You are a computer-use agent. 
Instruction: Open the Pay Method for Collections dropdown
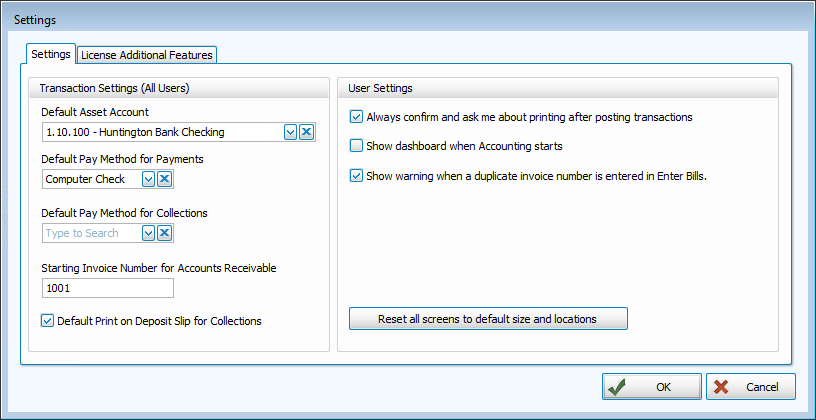tap(148, 233)
